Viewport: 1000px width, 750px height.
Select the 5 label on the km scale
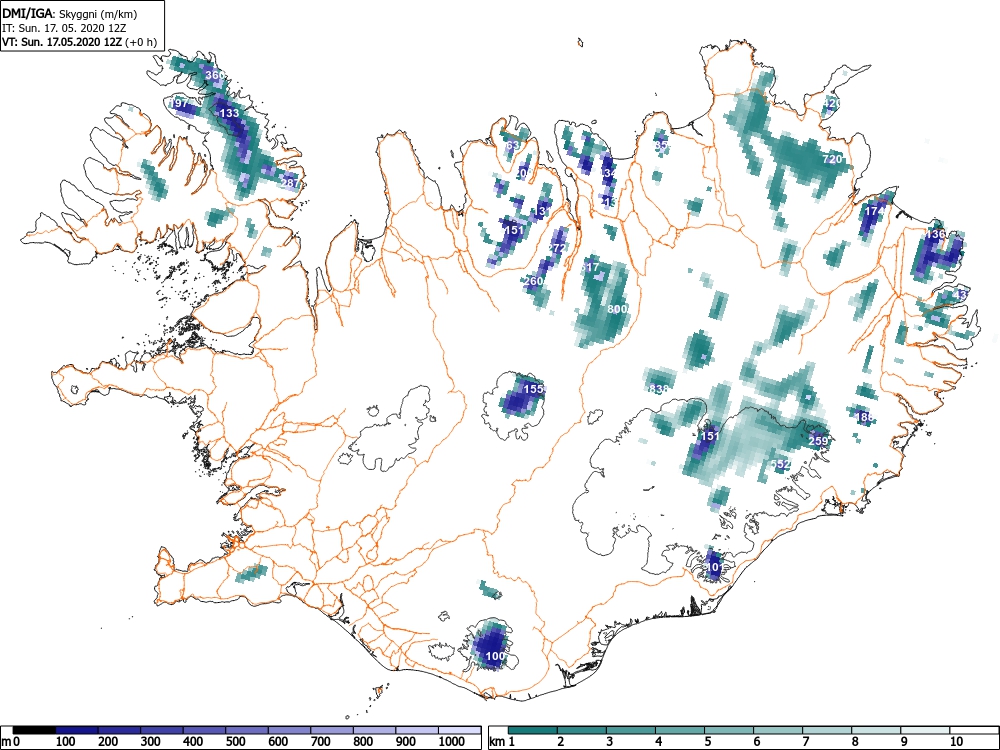pyautogui.click(x=708, y=741)
